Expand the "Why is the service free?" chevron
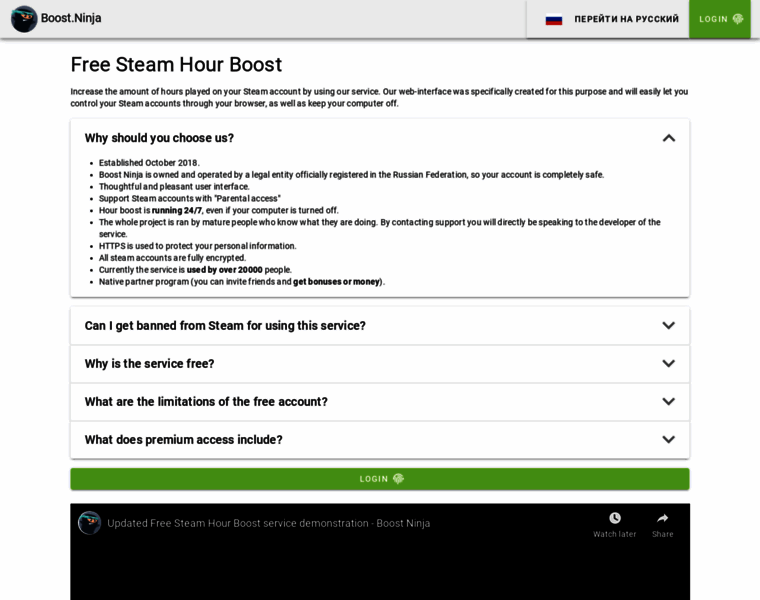Image resolution: width=760 pixels, height=600 pixels. (x=668, y=363)
